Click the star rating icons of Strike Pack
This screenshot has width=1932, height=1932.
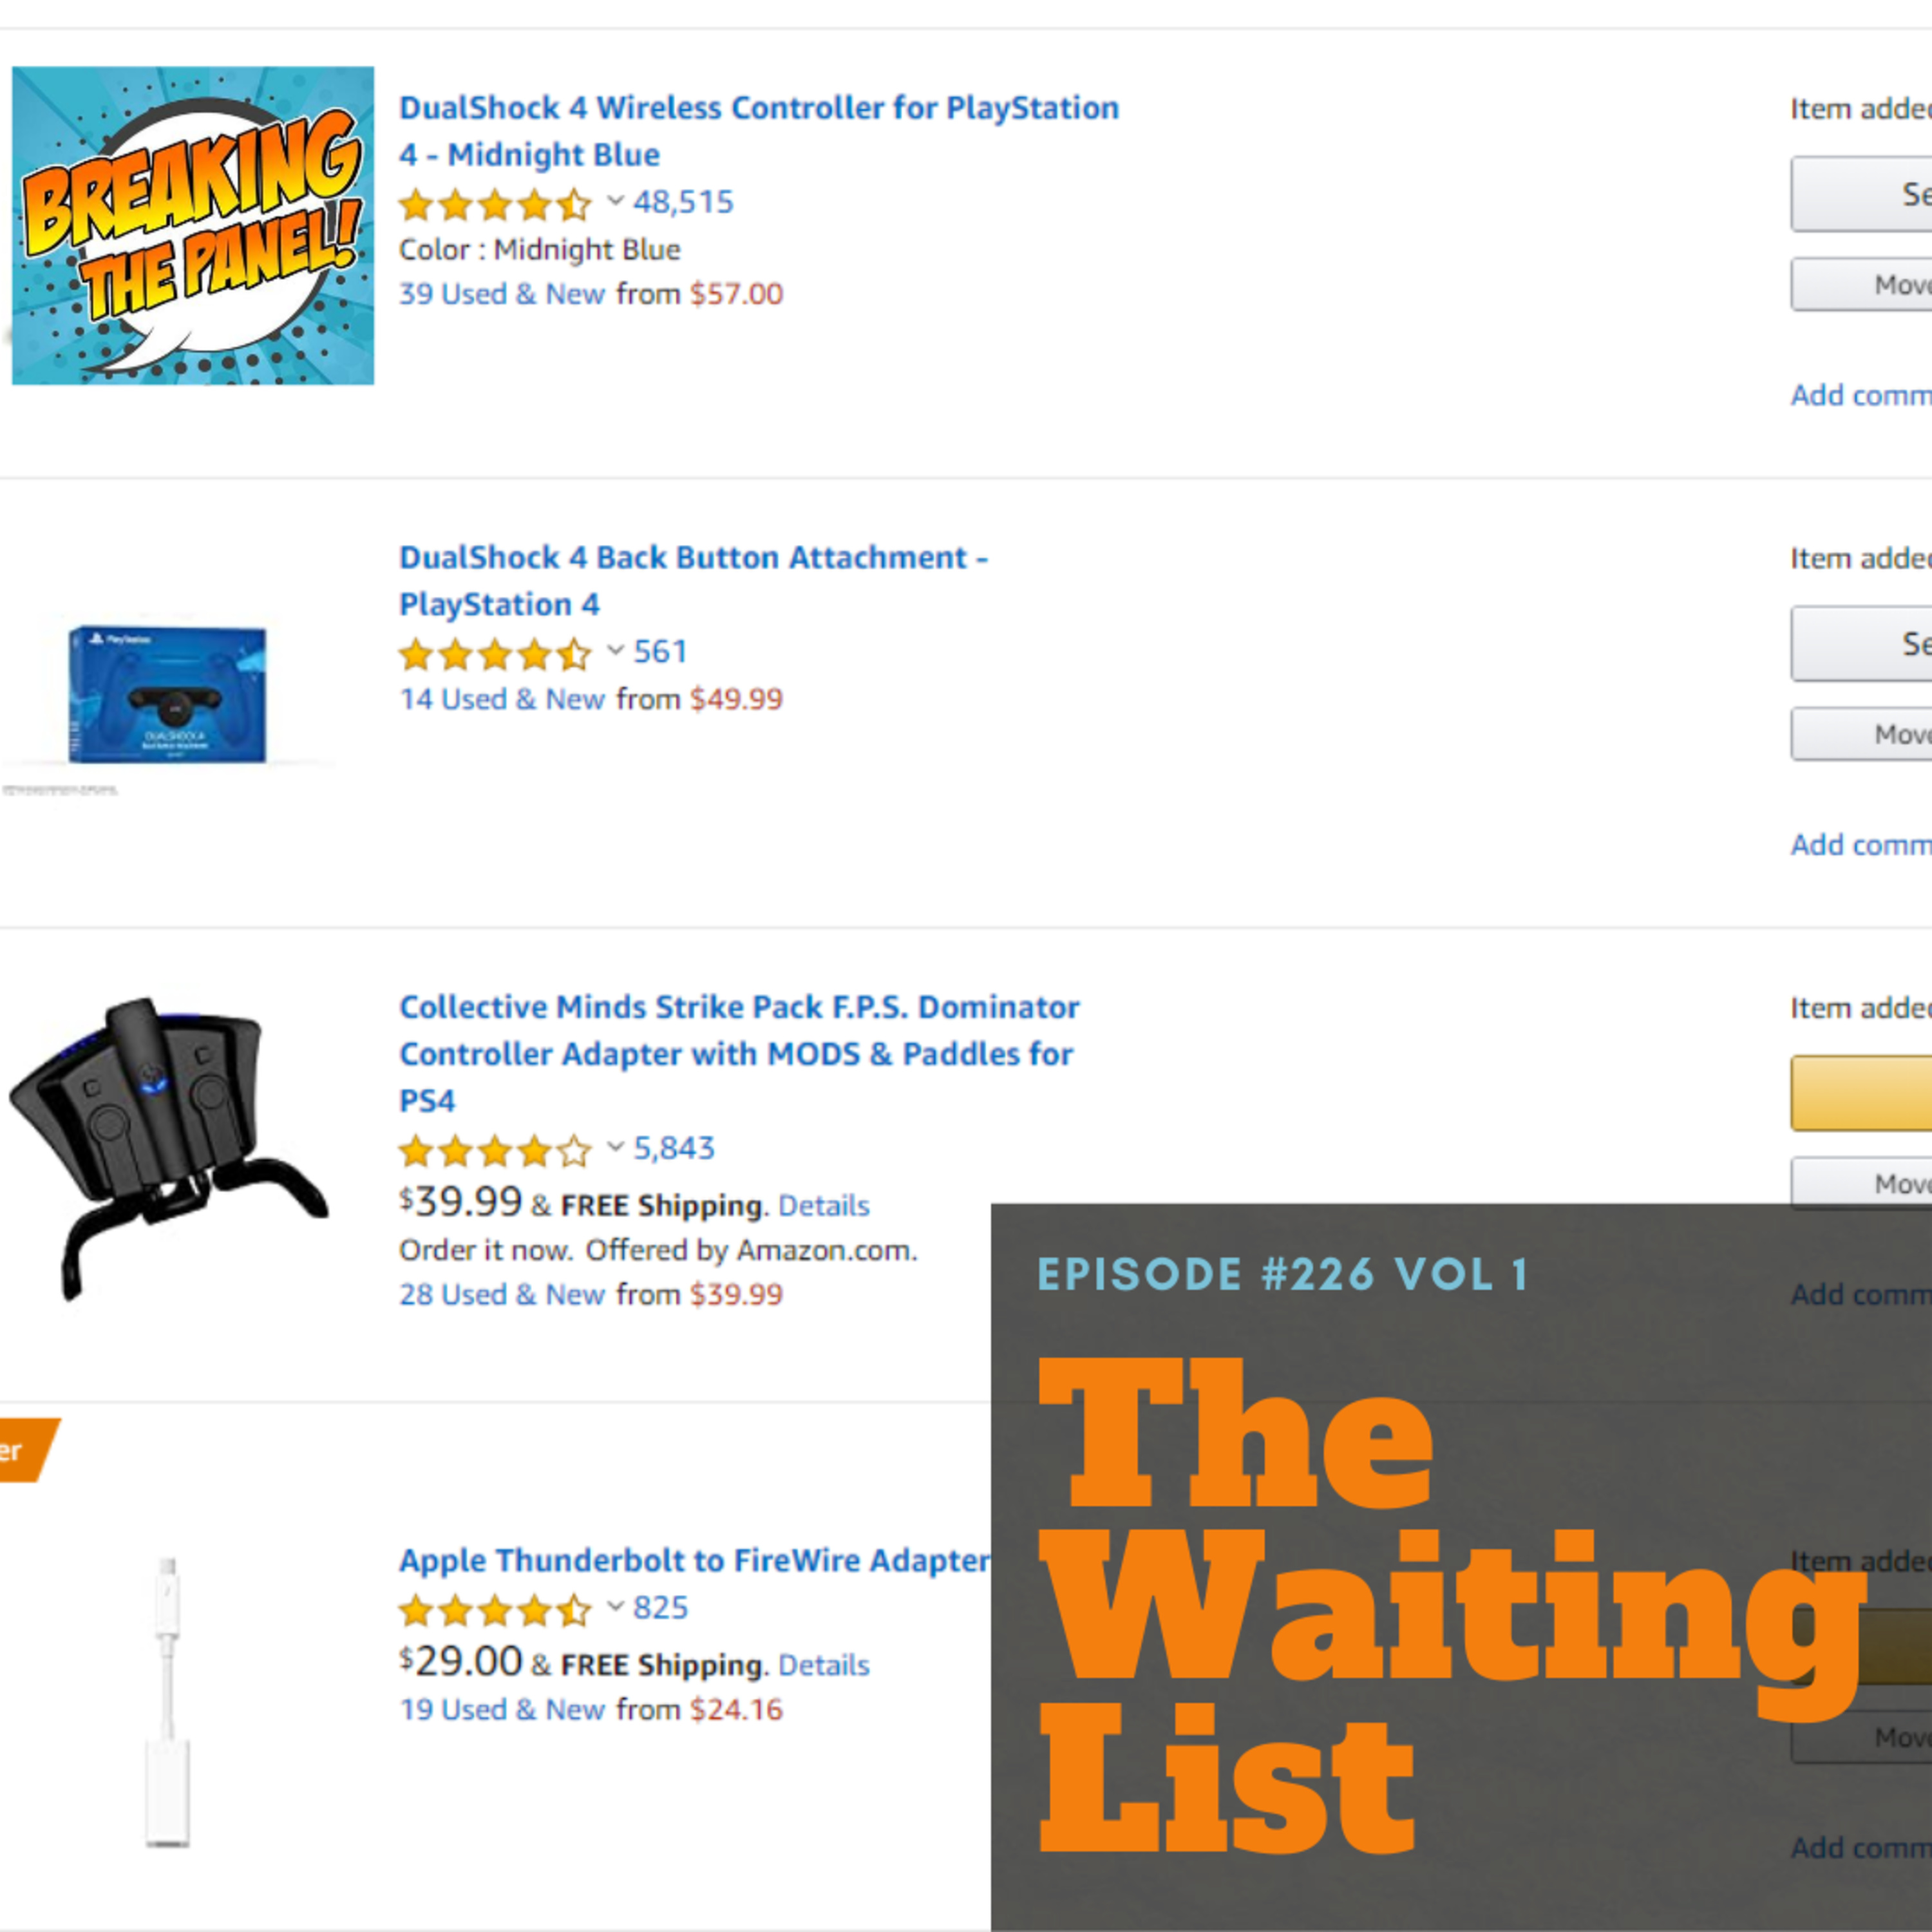click(x=495, y=1151)
